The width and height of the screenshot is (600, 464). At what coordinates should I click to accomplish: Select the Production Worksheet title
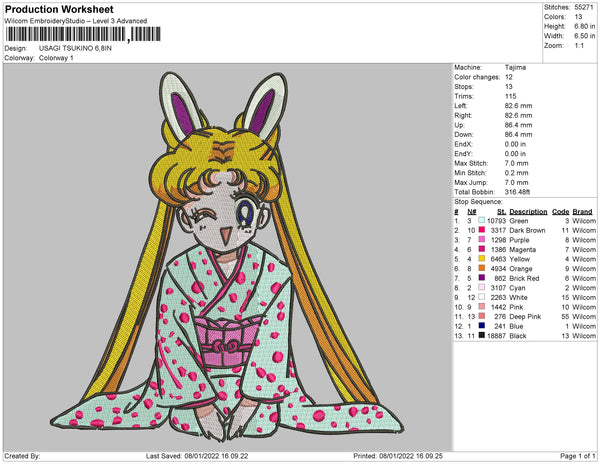(59, 9)
